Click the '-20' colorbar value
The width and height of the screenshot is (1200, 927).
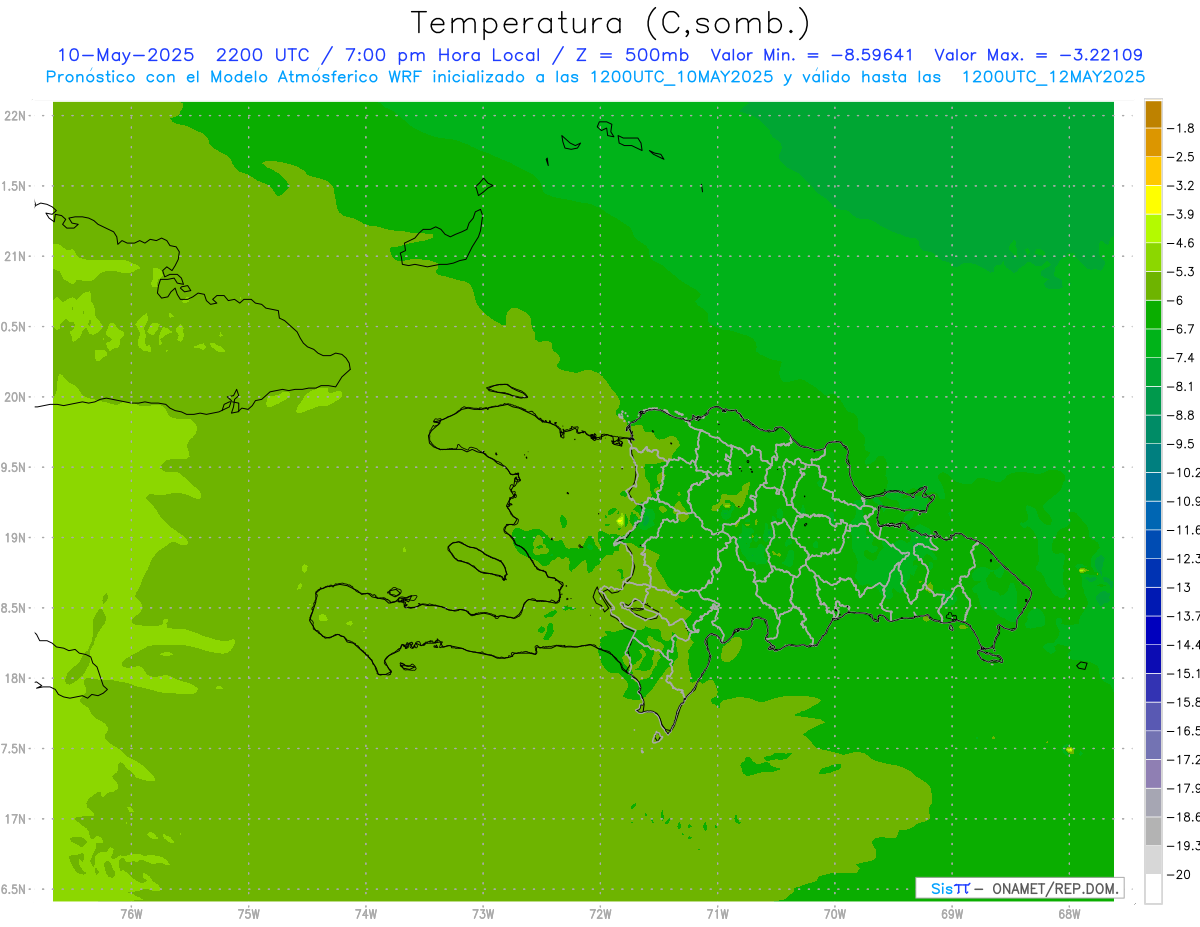pyautogui.click(x=1179, y=874)
